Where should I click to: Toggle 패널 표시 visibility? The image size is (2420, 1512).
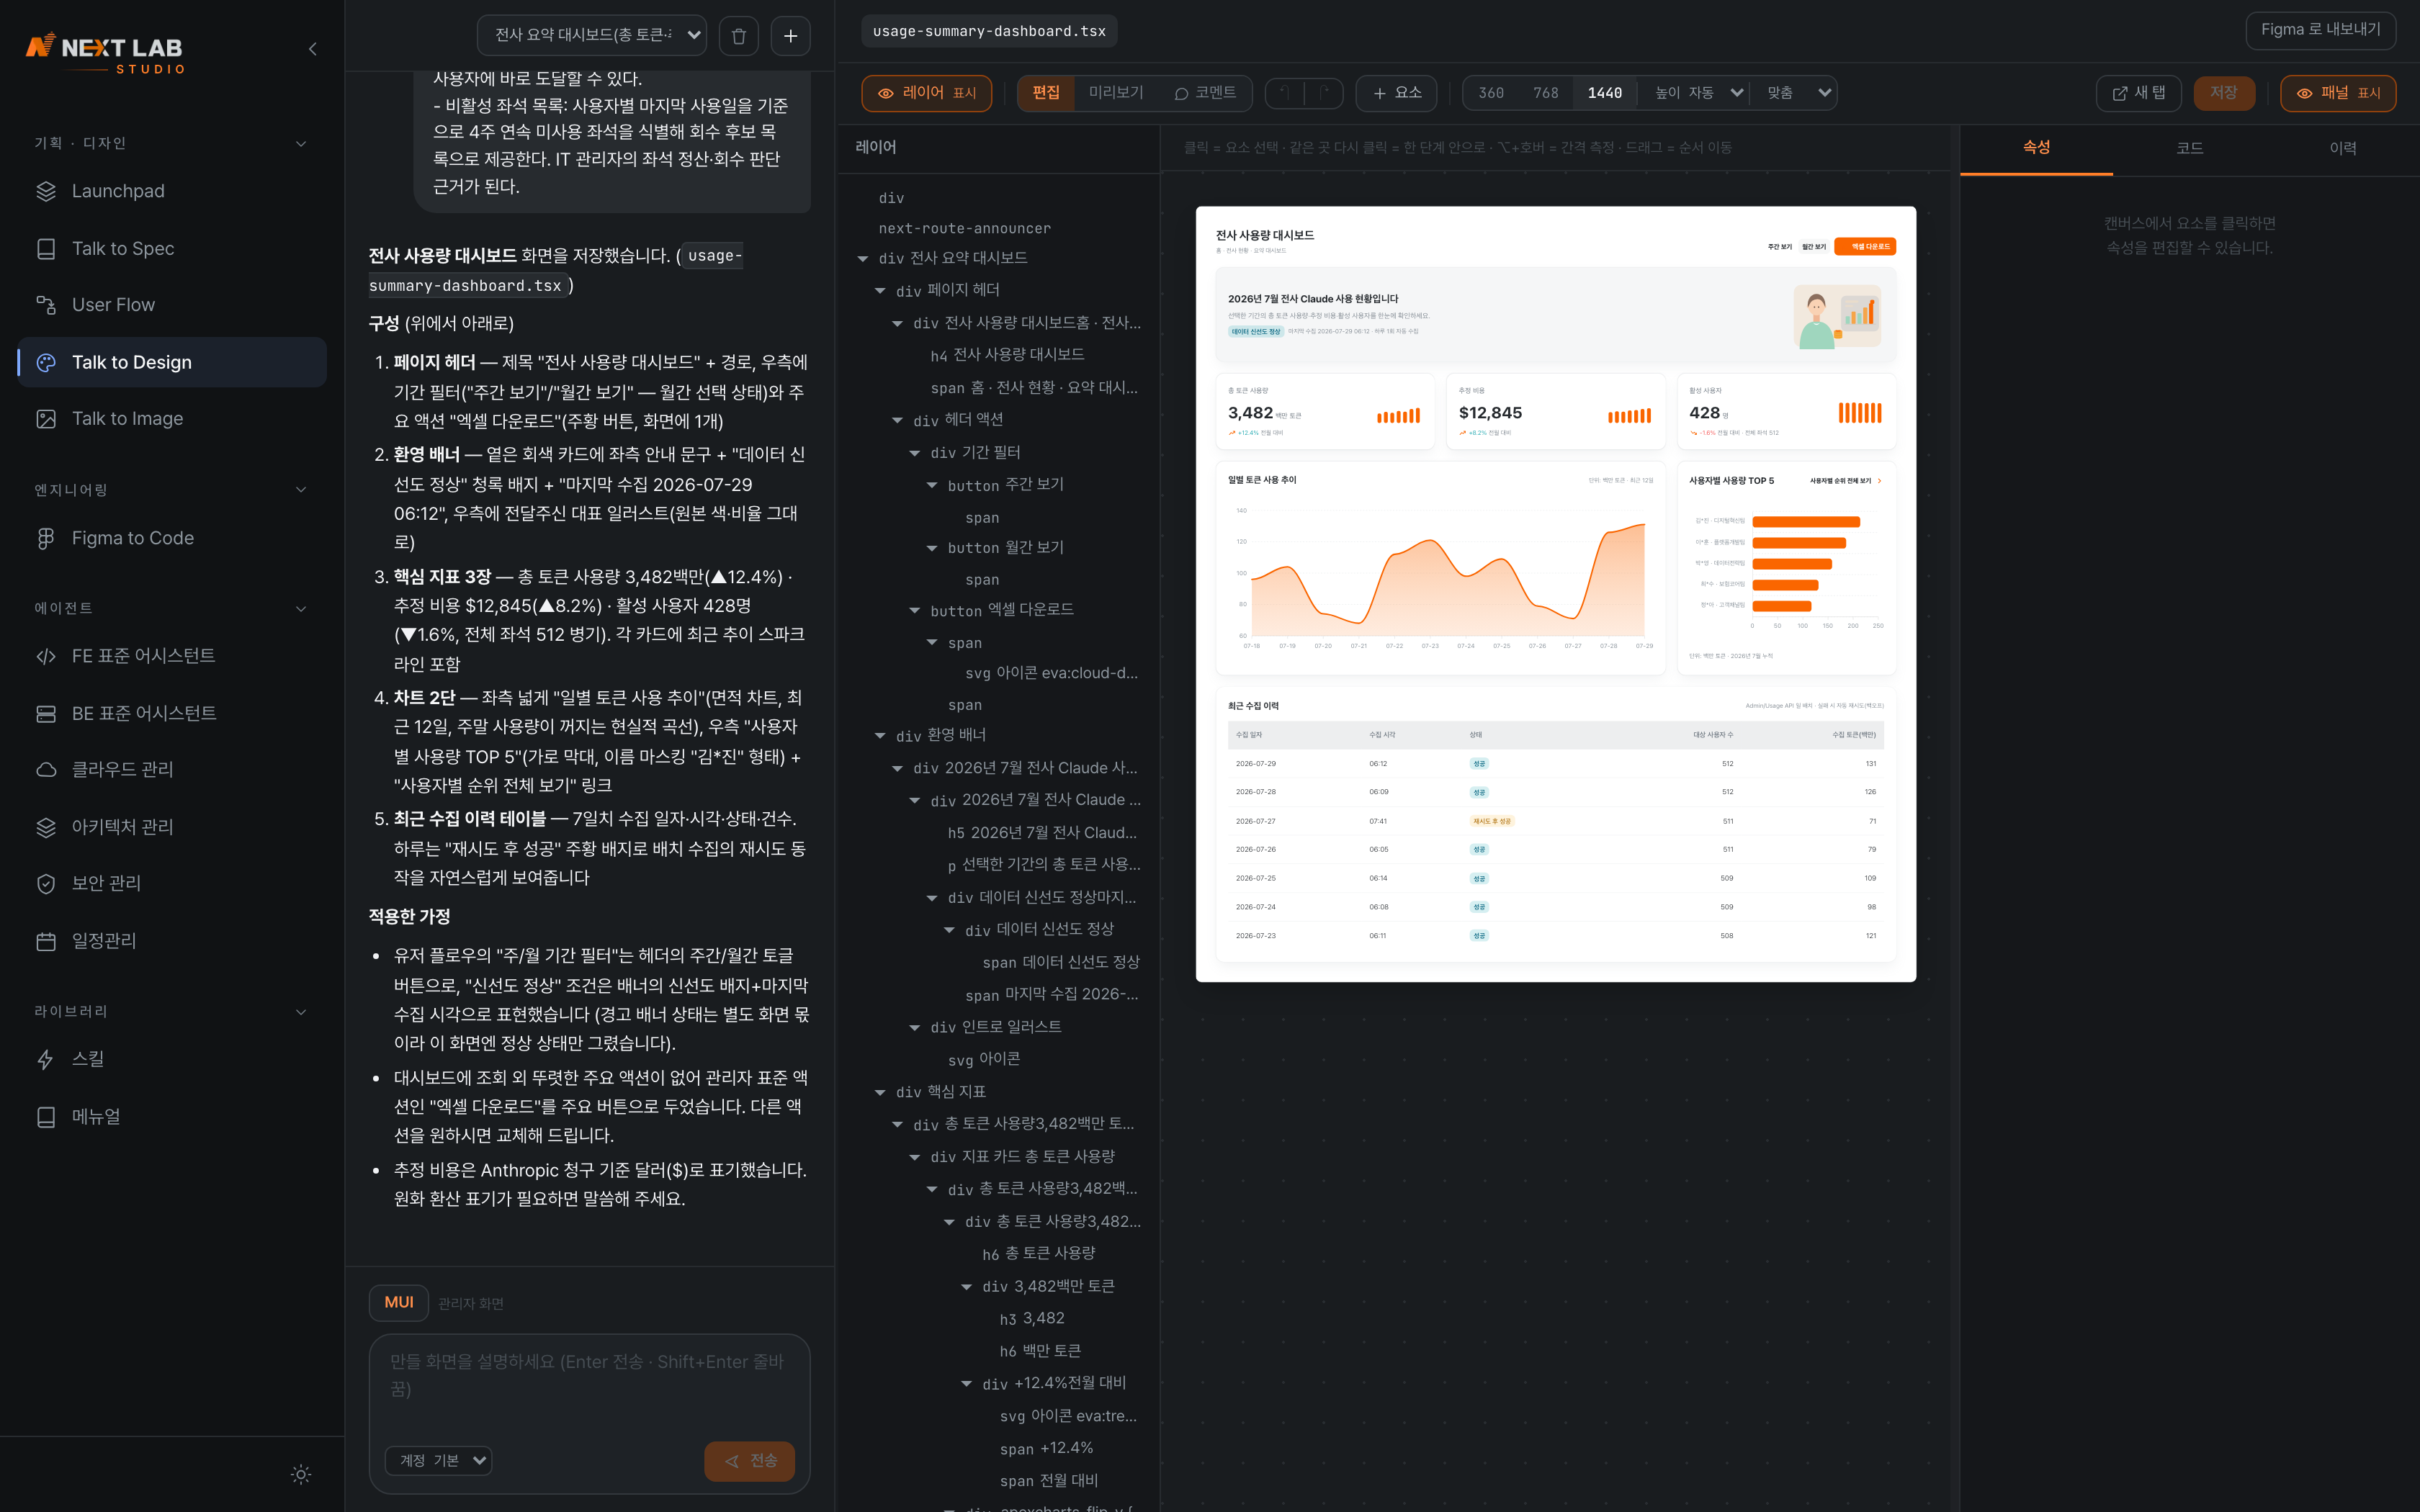(x=2338, y=93)
